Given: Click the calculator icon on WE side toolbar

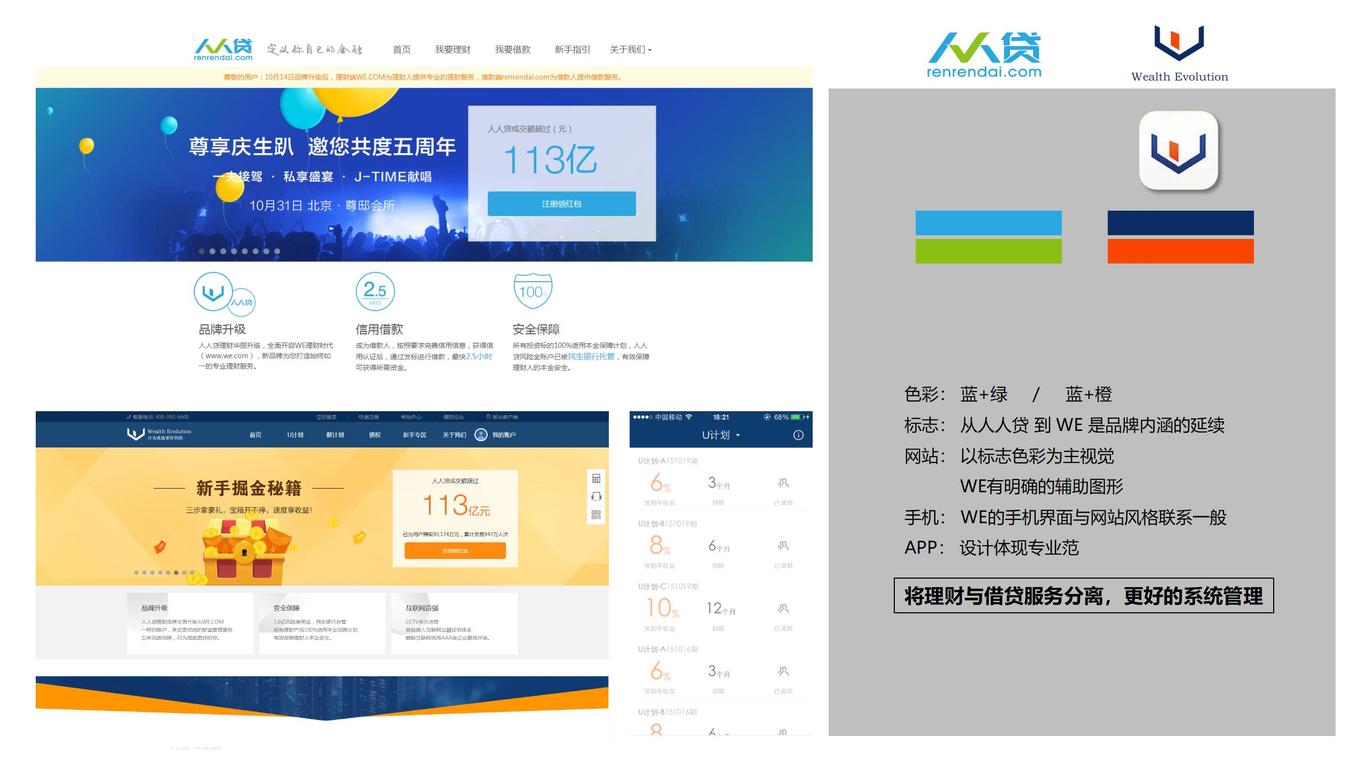Looking at the screenshot, I should 596,478.
